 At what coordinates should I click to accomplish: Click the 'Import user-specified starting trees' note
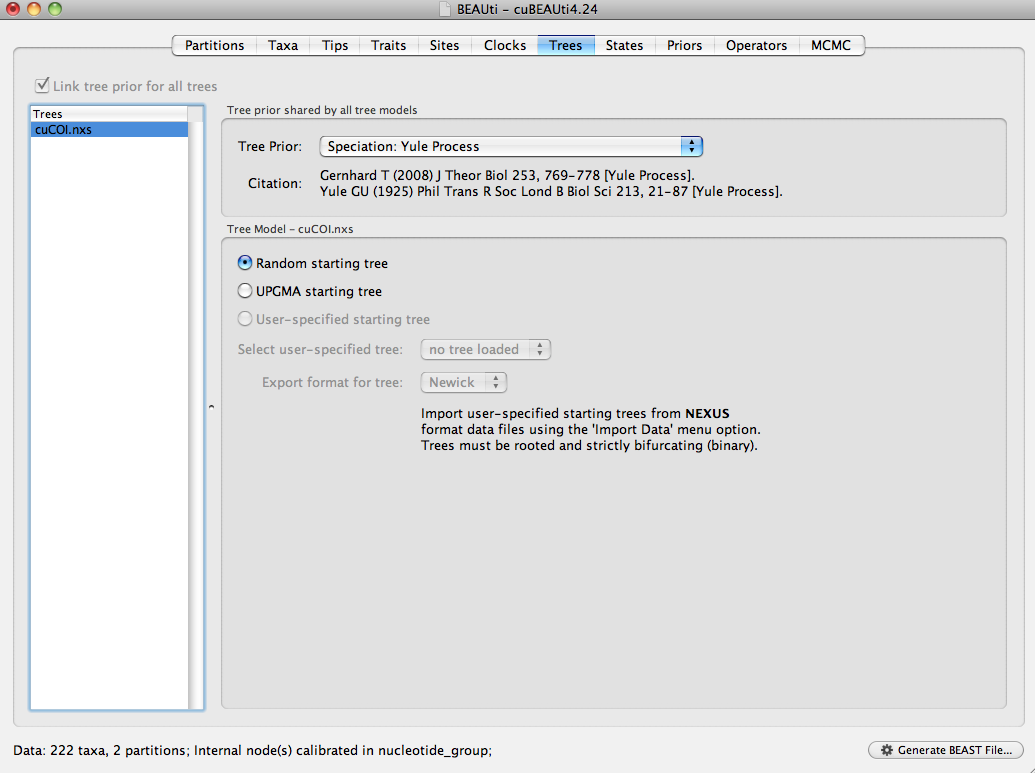(x=591, y=430)
